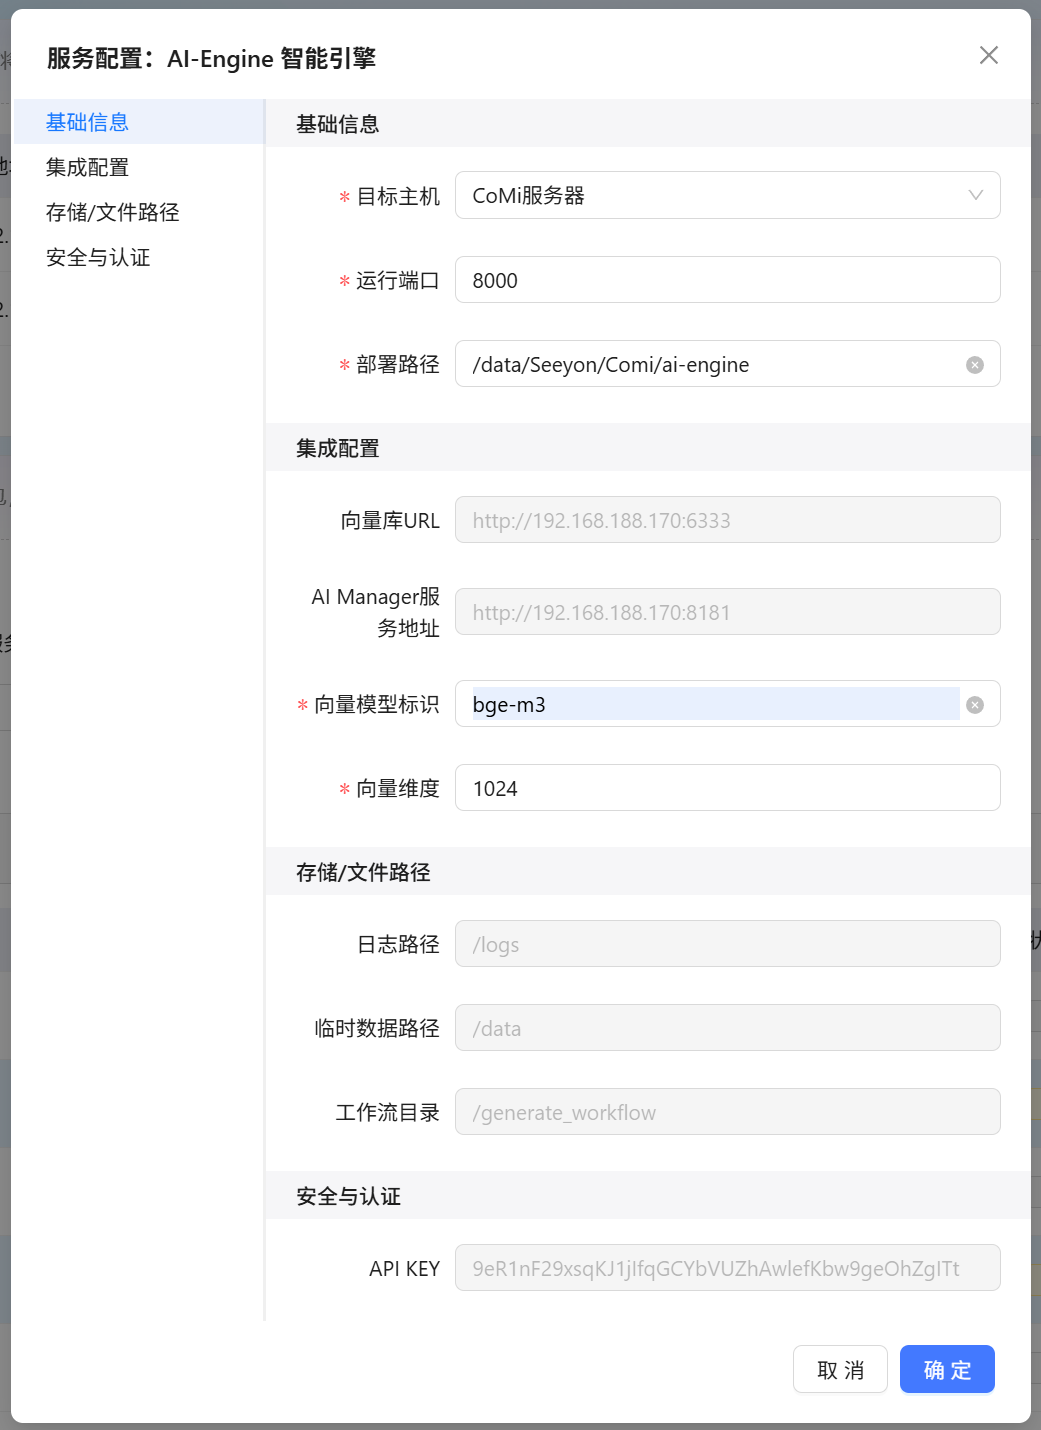
Task: Open the 目标主机 dropdown arrow
Action: click(x=976, y=195)
